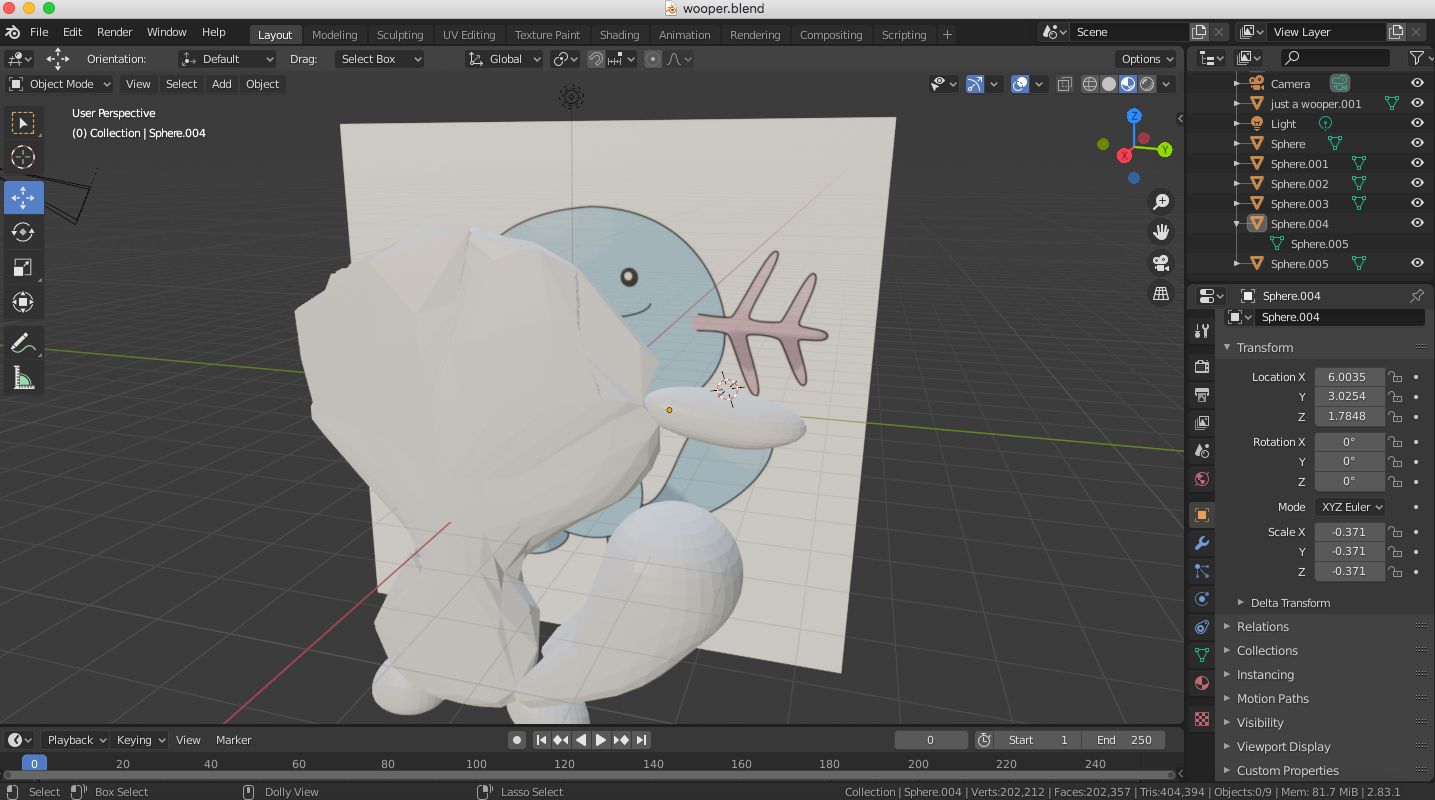Image resolution: width=1435 pixels, height=800 pixels.
Task: Toggle X-Ray mode in the viewport header
Action: click(1064, 84)
